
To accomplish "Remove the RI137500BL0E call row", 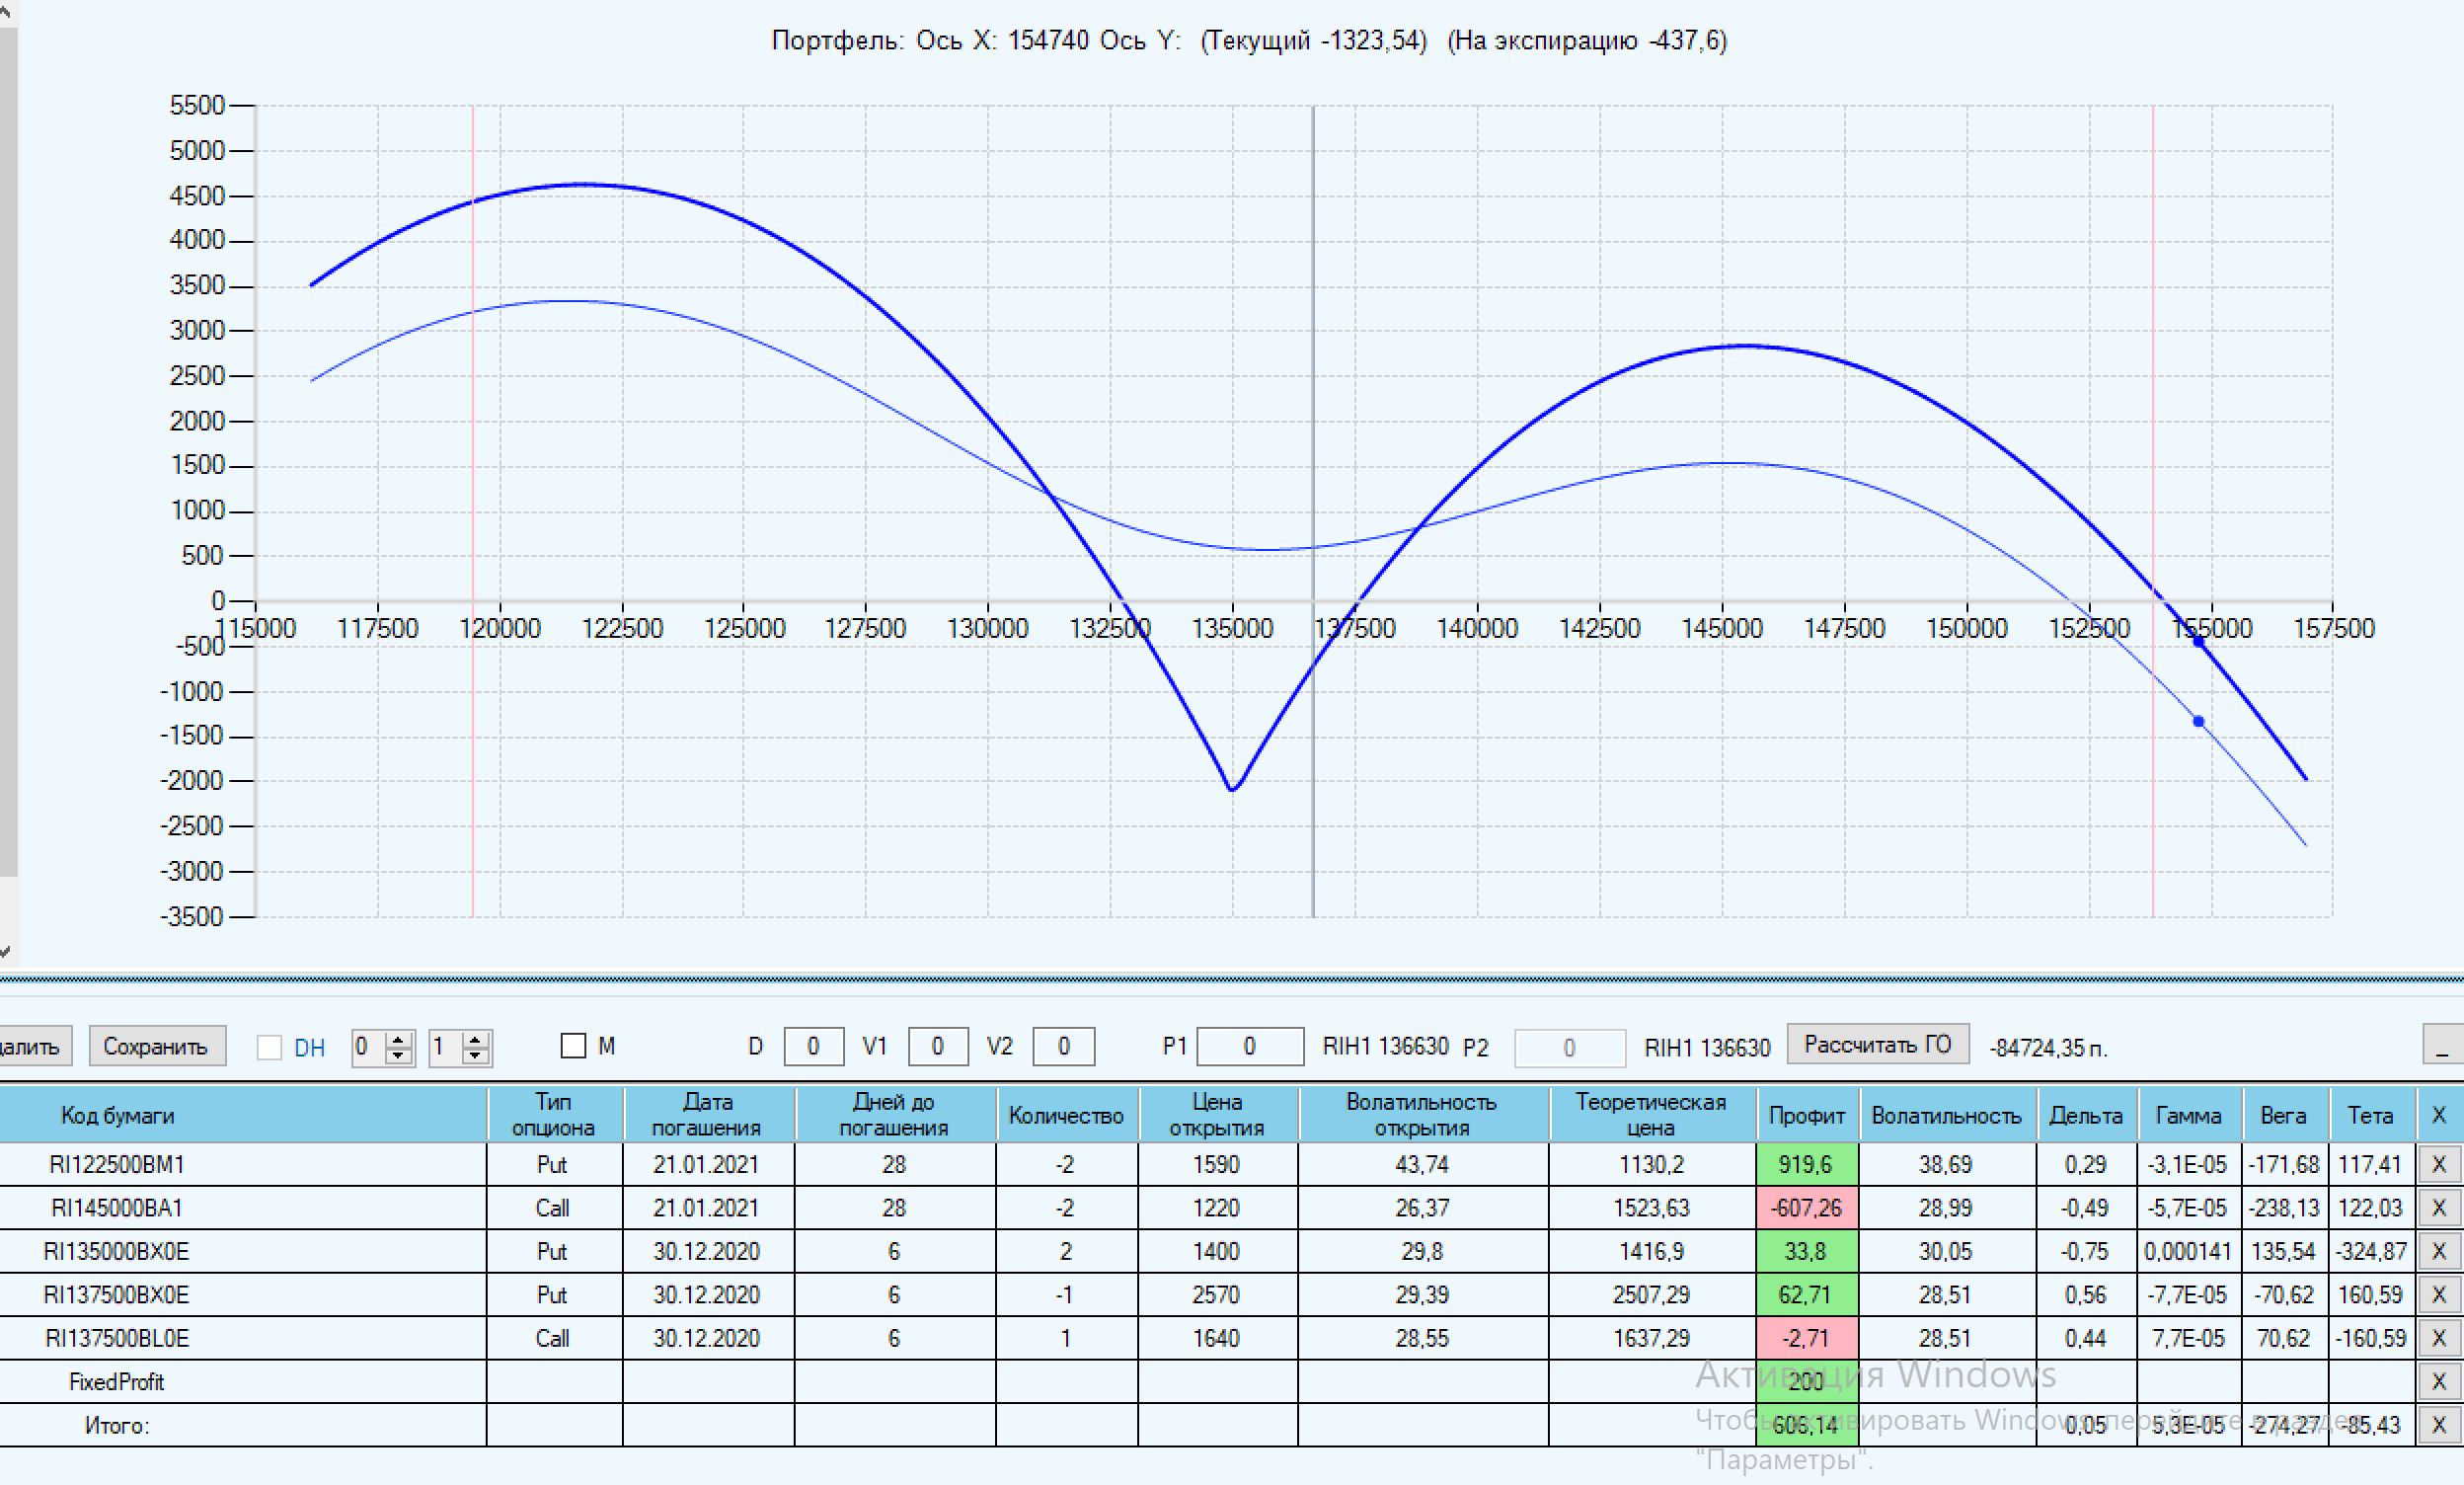I will tap(2438, 1338).
